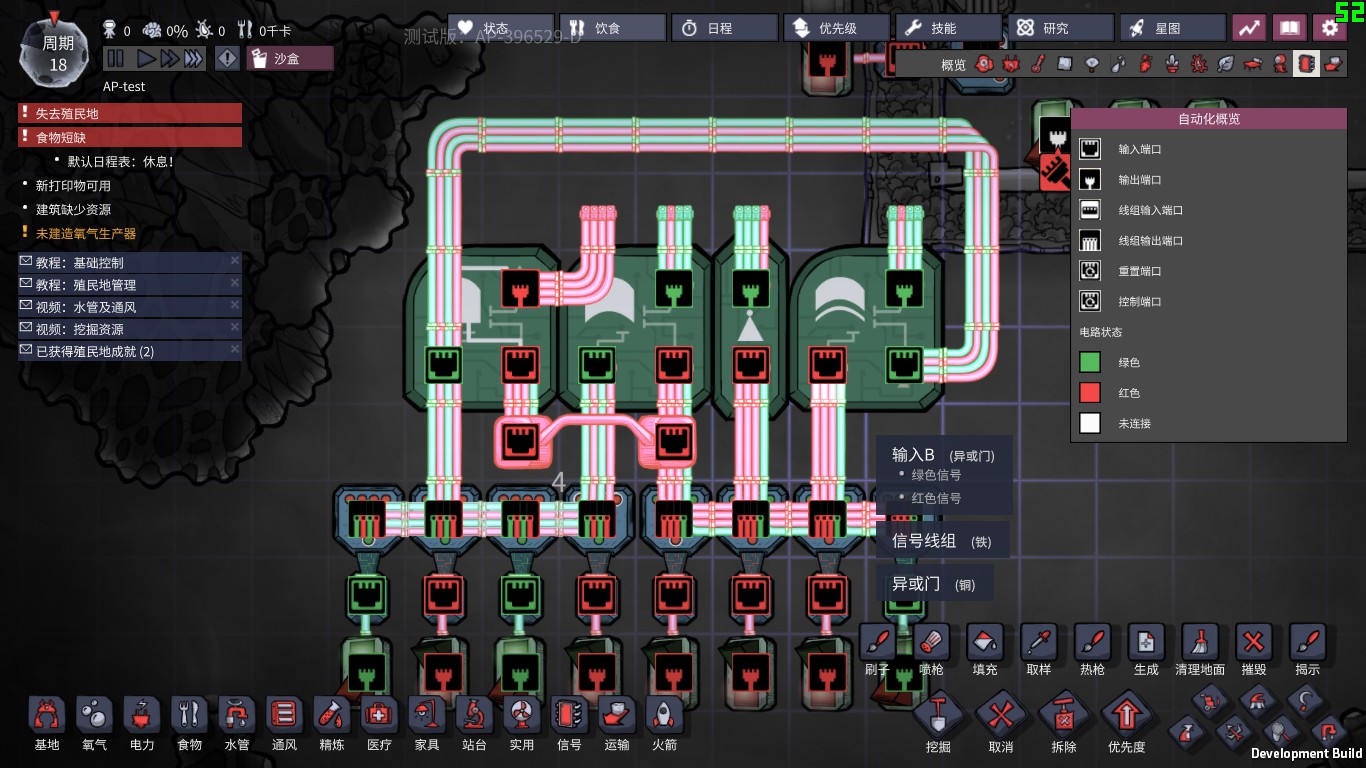Screen dimensions: 1366x768
Task: Select the 刷子 brush sandbox tool
Action: tap(877, 643)
